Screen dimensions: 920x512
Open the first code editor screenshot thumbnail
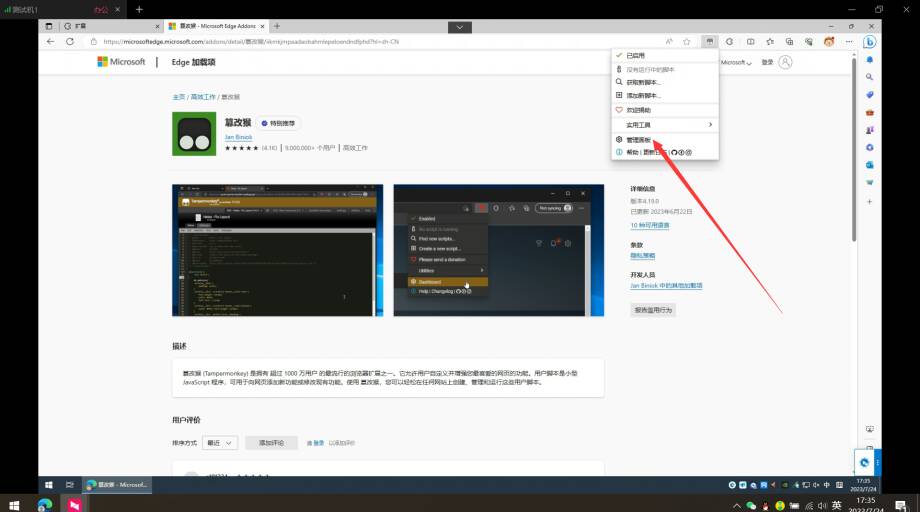pyautogui.click(x=278, y=250)
